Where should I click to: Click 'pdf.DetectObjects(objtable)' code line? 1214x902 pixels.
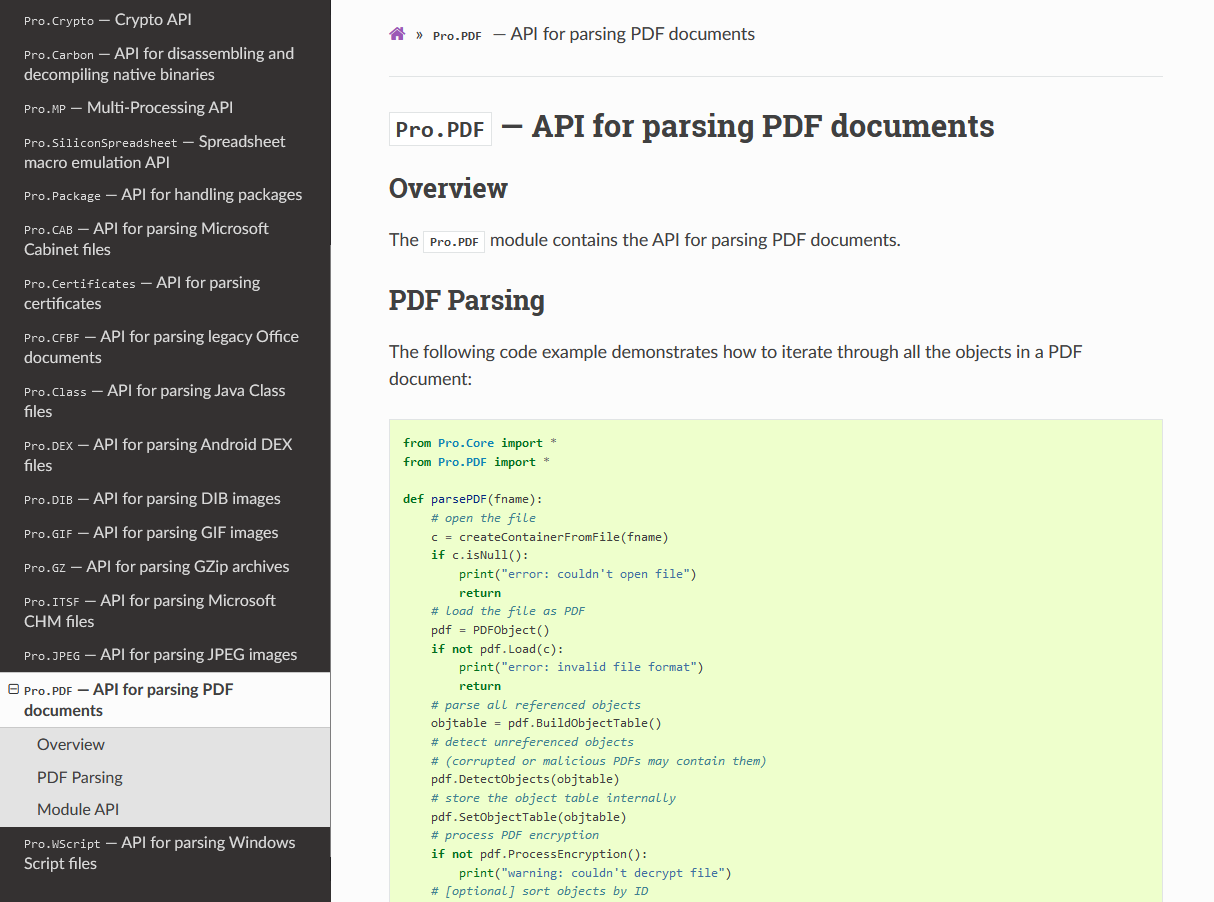click(x=525, y=779)
